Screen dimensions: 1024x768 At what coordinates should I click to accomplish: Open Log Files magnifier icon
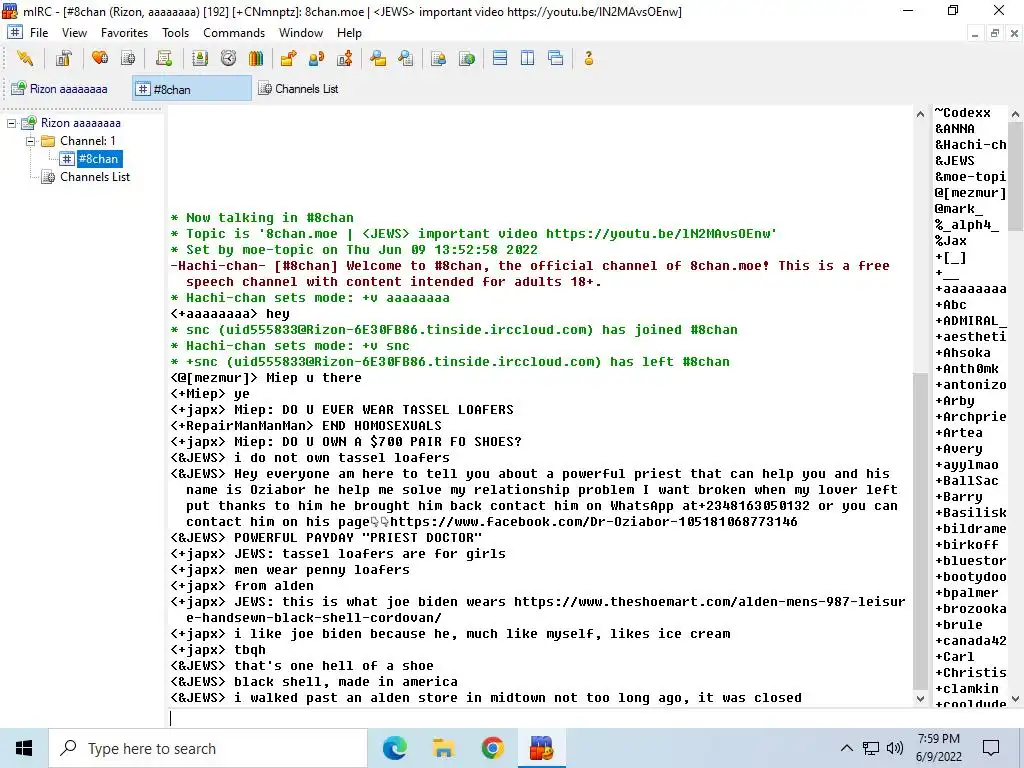pyautogui.click(x=406, y=59)
